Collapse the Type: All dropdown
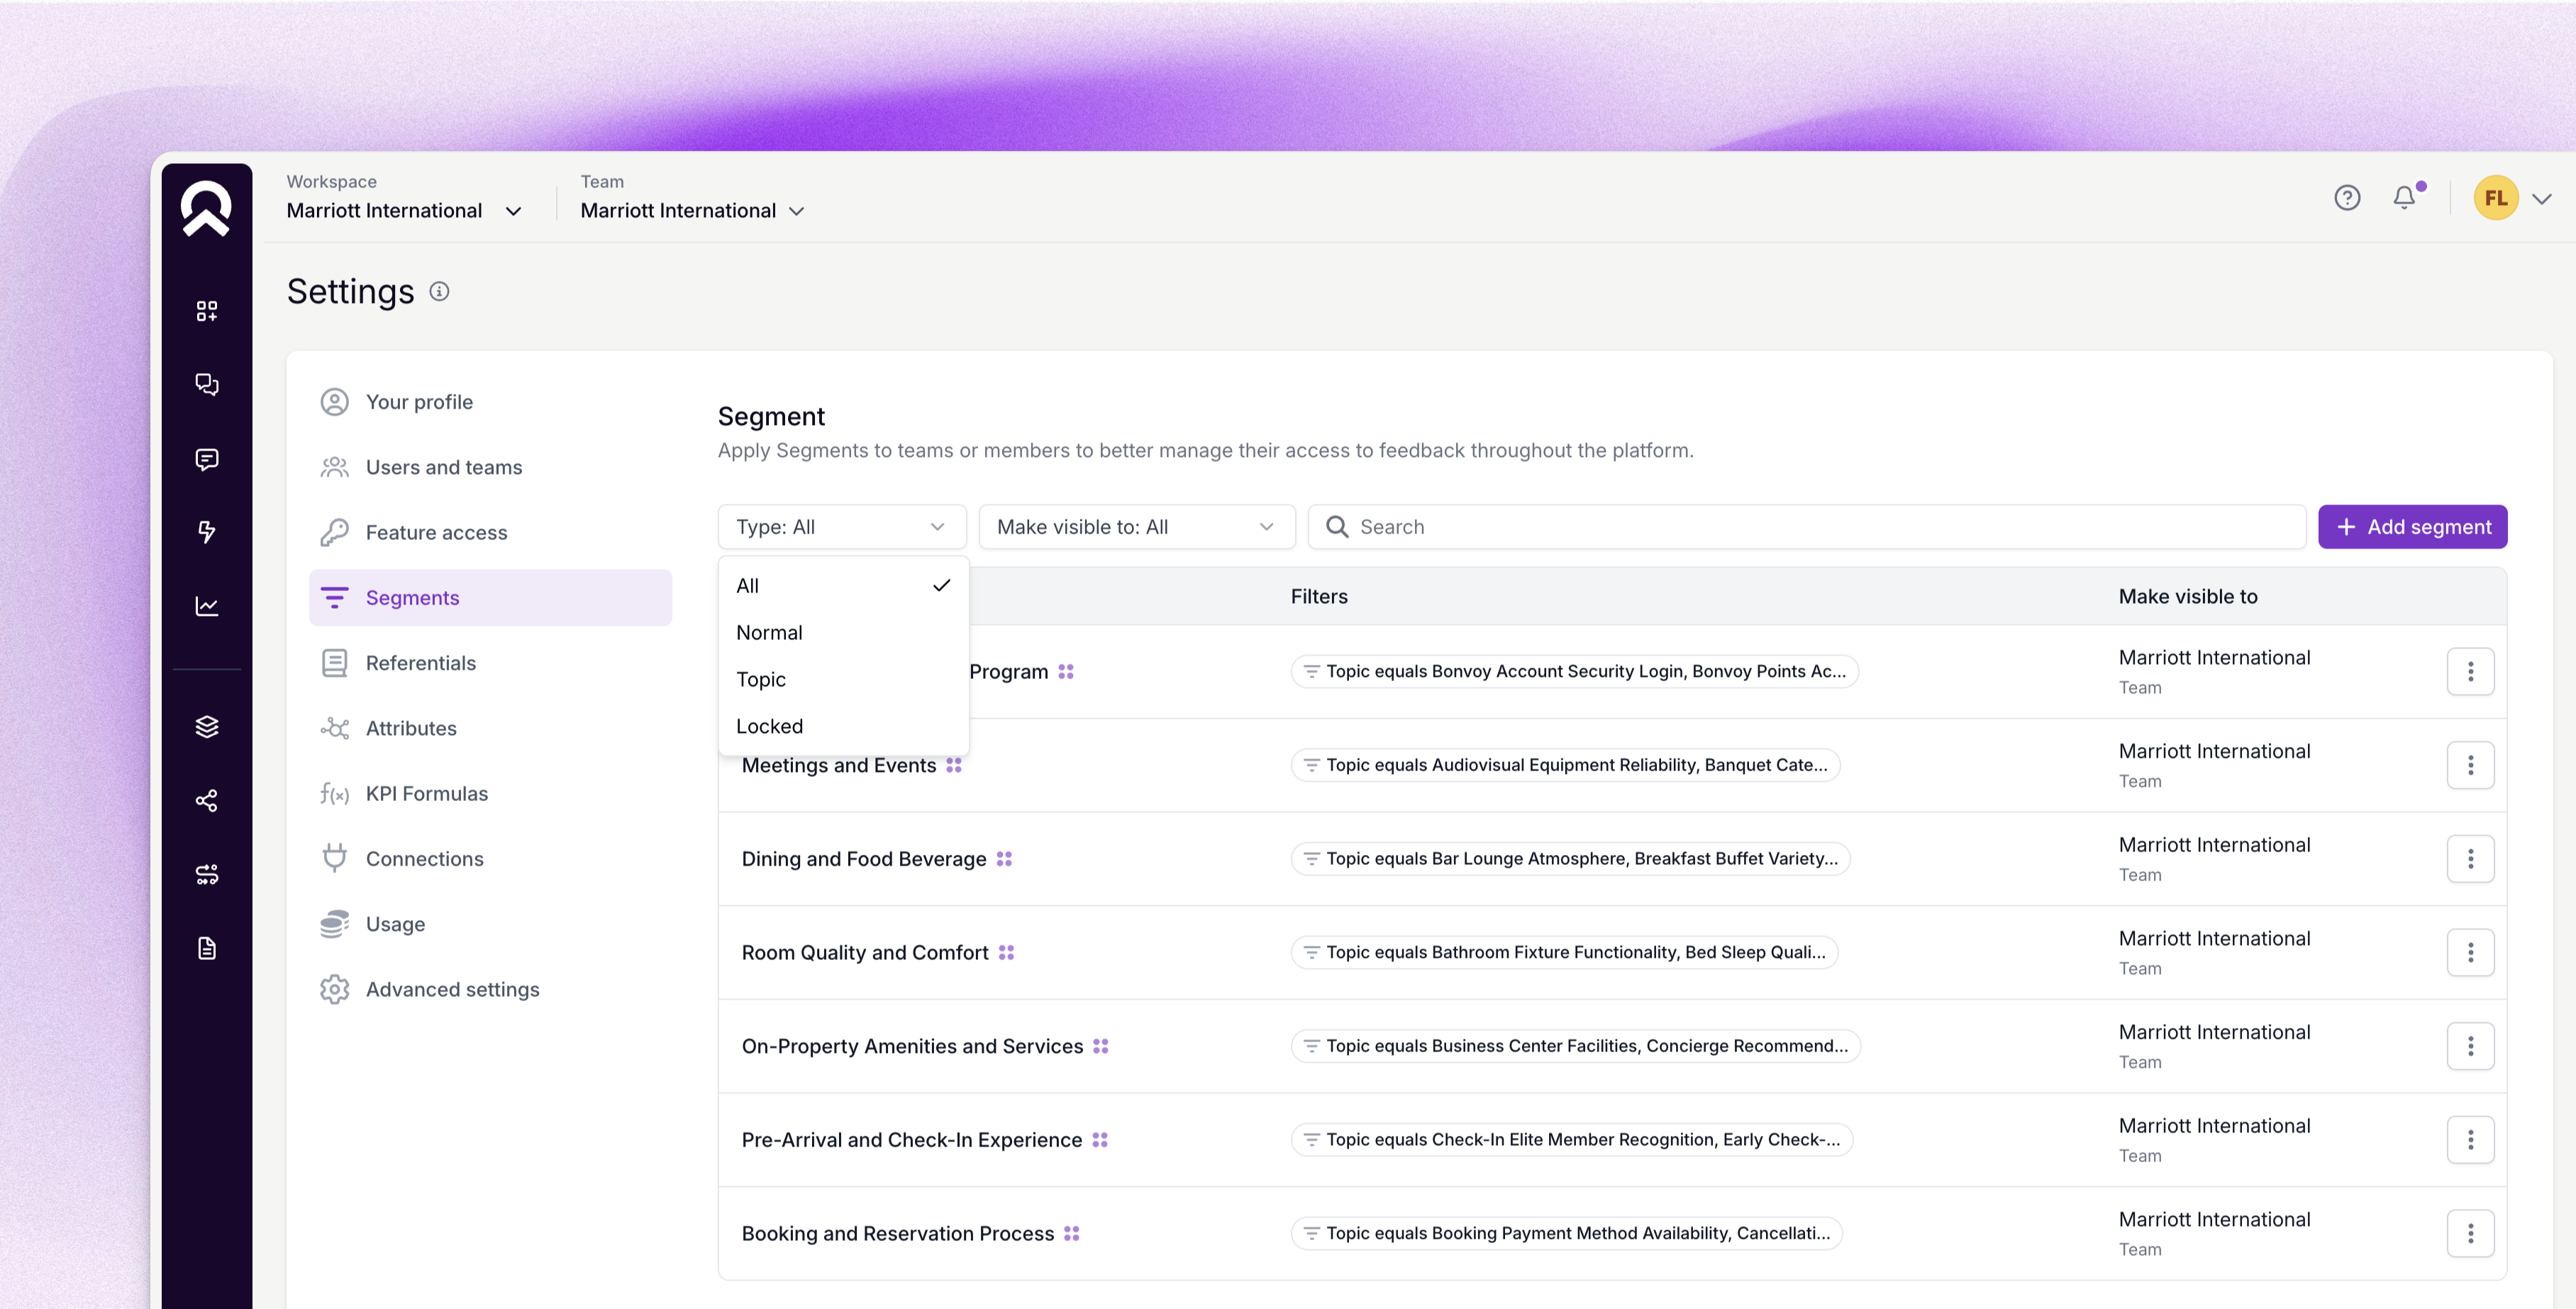The width and height of the screenshot is (2576, 1309). pyautogui.click(x=842, y=527)
